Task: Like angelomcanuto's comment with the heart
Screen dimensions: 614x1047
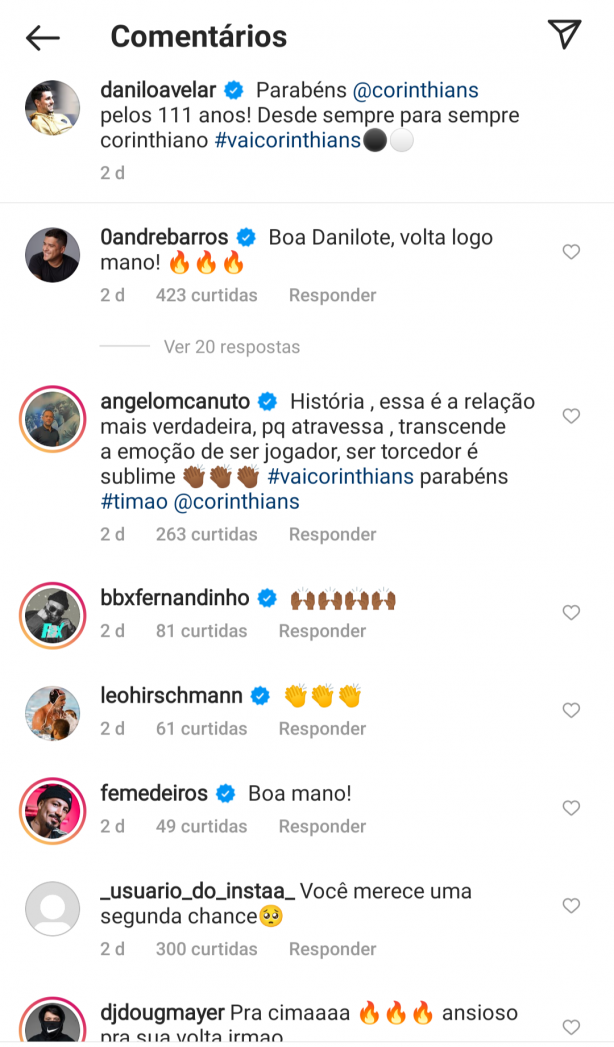Action: coord(571,416)
